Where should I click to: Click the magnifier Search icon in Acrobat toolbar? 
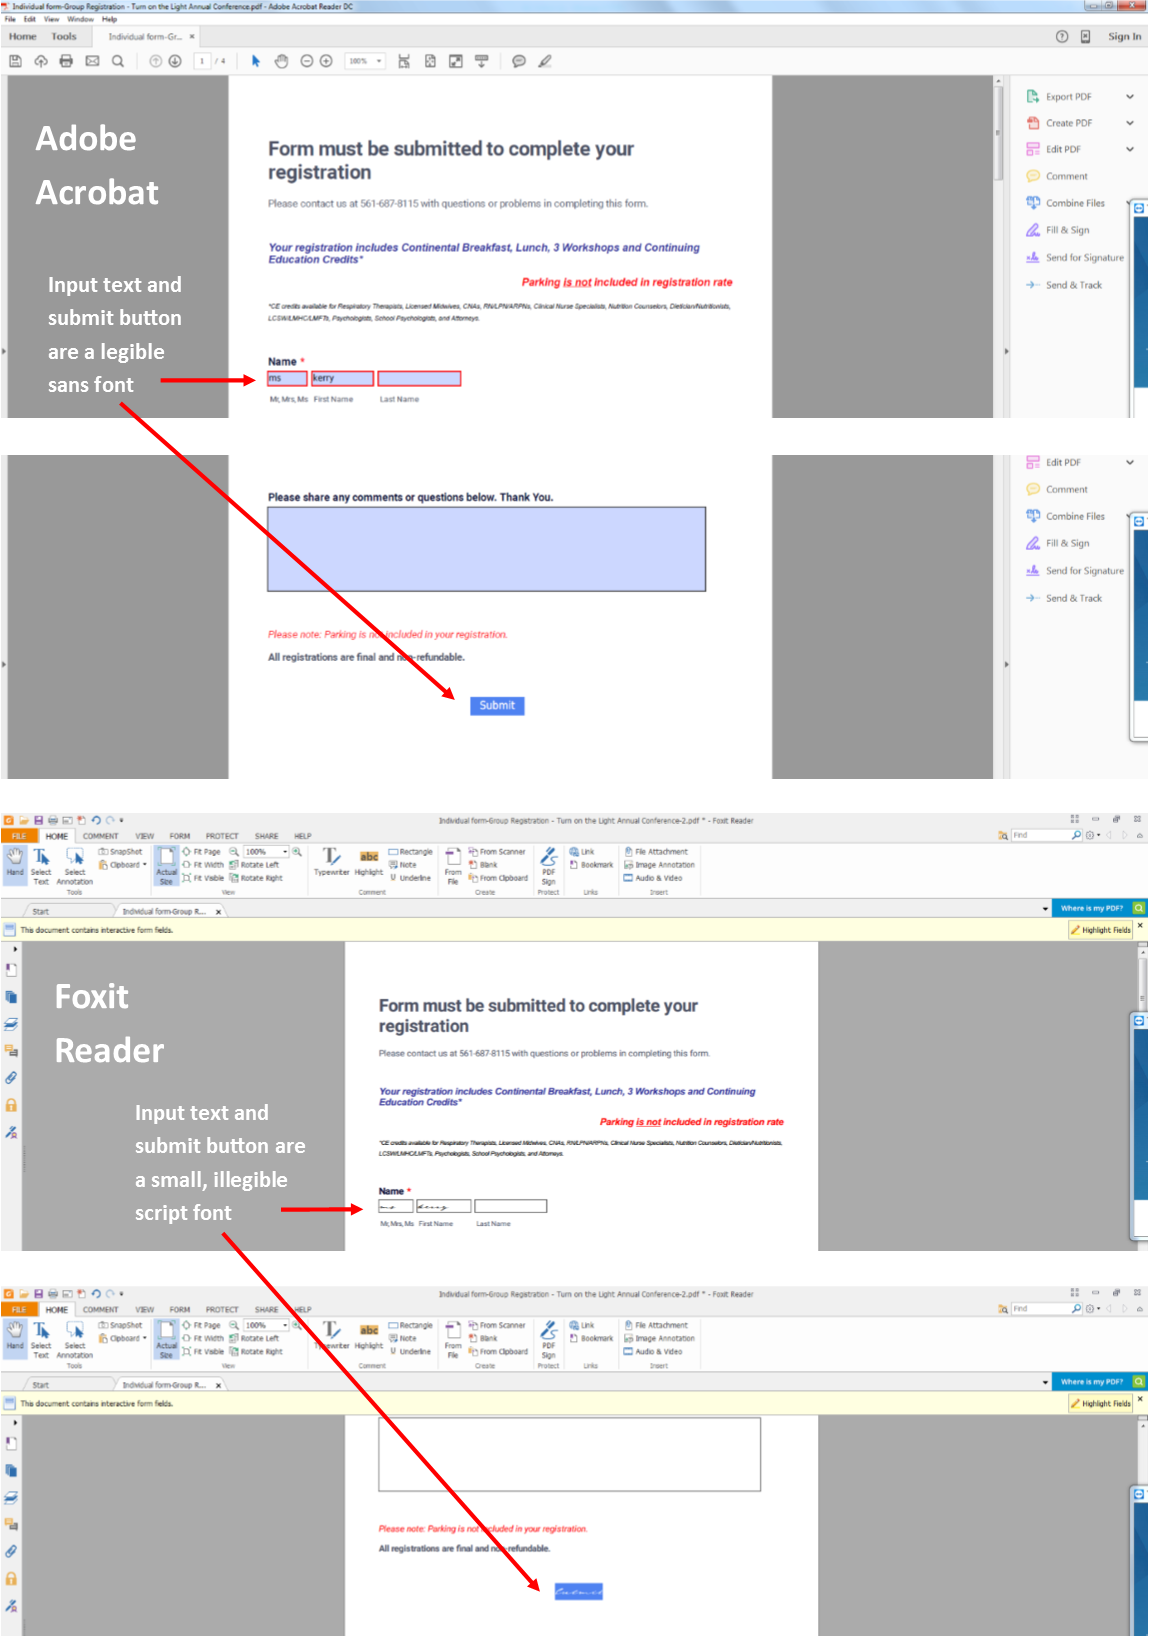118,61
